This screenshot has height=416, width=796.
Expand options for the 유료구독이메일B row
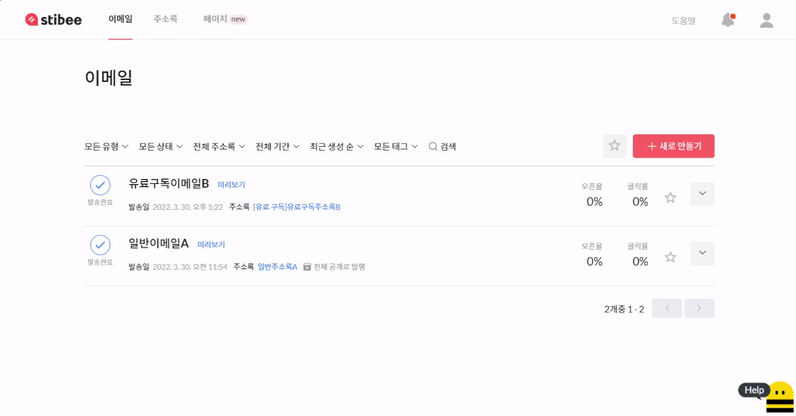pos(702,194)
